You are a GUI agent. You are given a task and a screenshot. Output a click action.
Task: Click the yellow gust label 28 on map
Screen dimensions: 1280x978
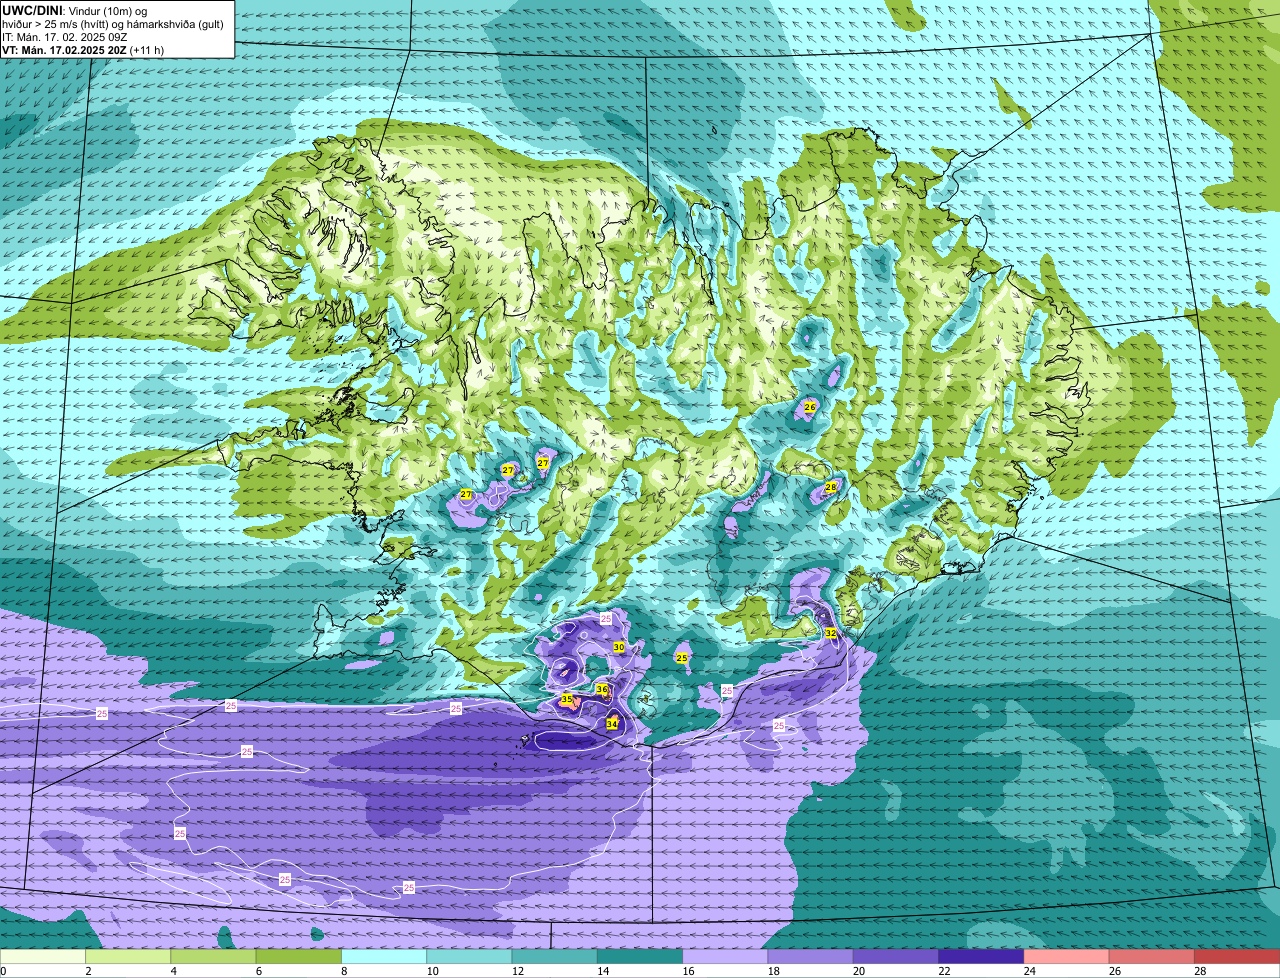(831, 487)
